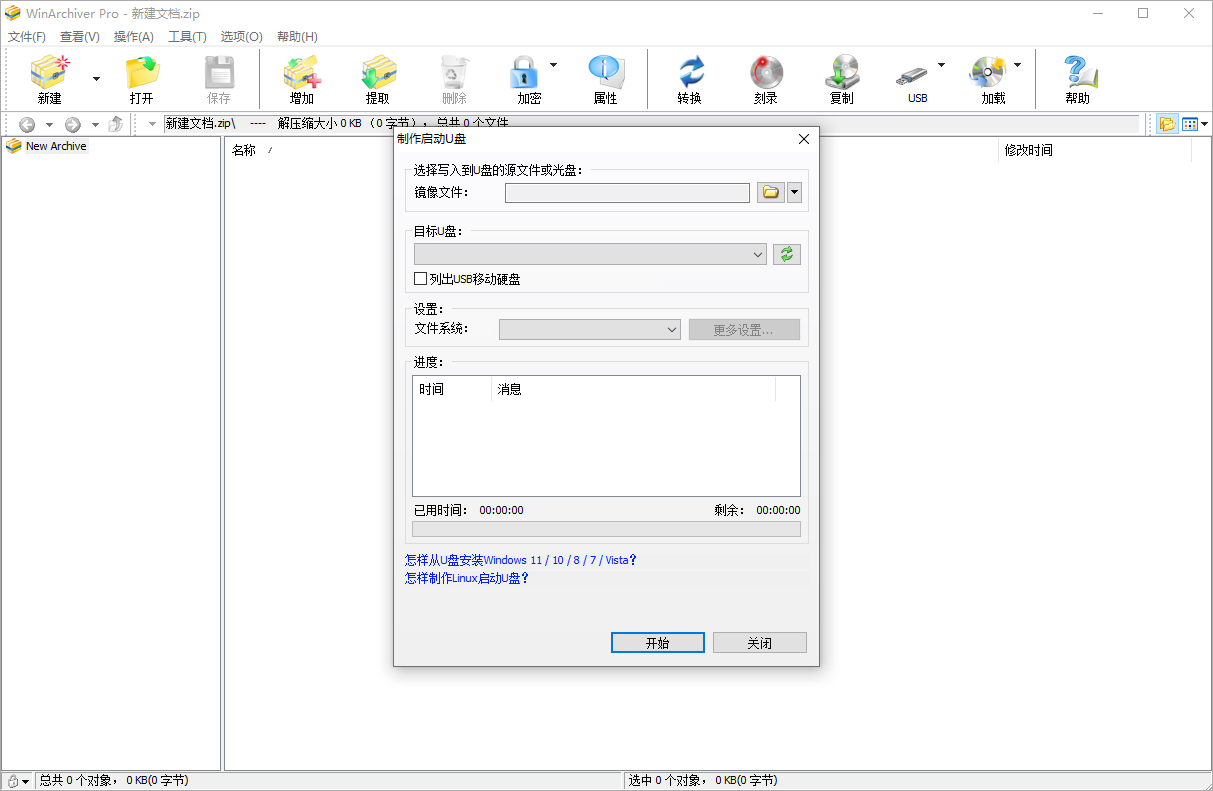
Task: Open the 工具 menu
Action: coord(186,36)
